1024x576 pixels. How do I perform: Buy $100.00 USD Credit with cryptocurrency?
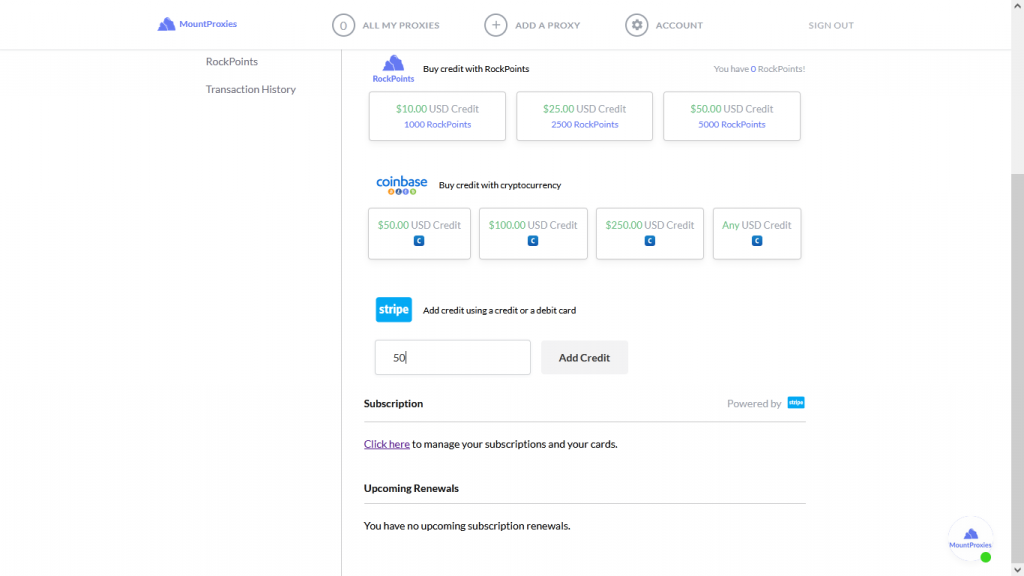point(533,234)
